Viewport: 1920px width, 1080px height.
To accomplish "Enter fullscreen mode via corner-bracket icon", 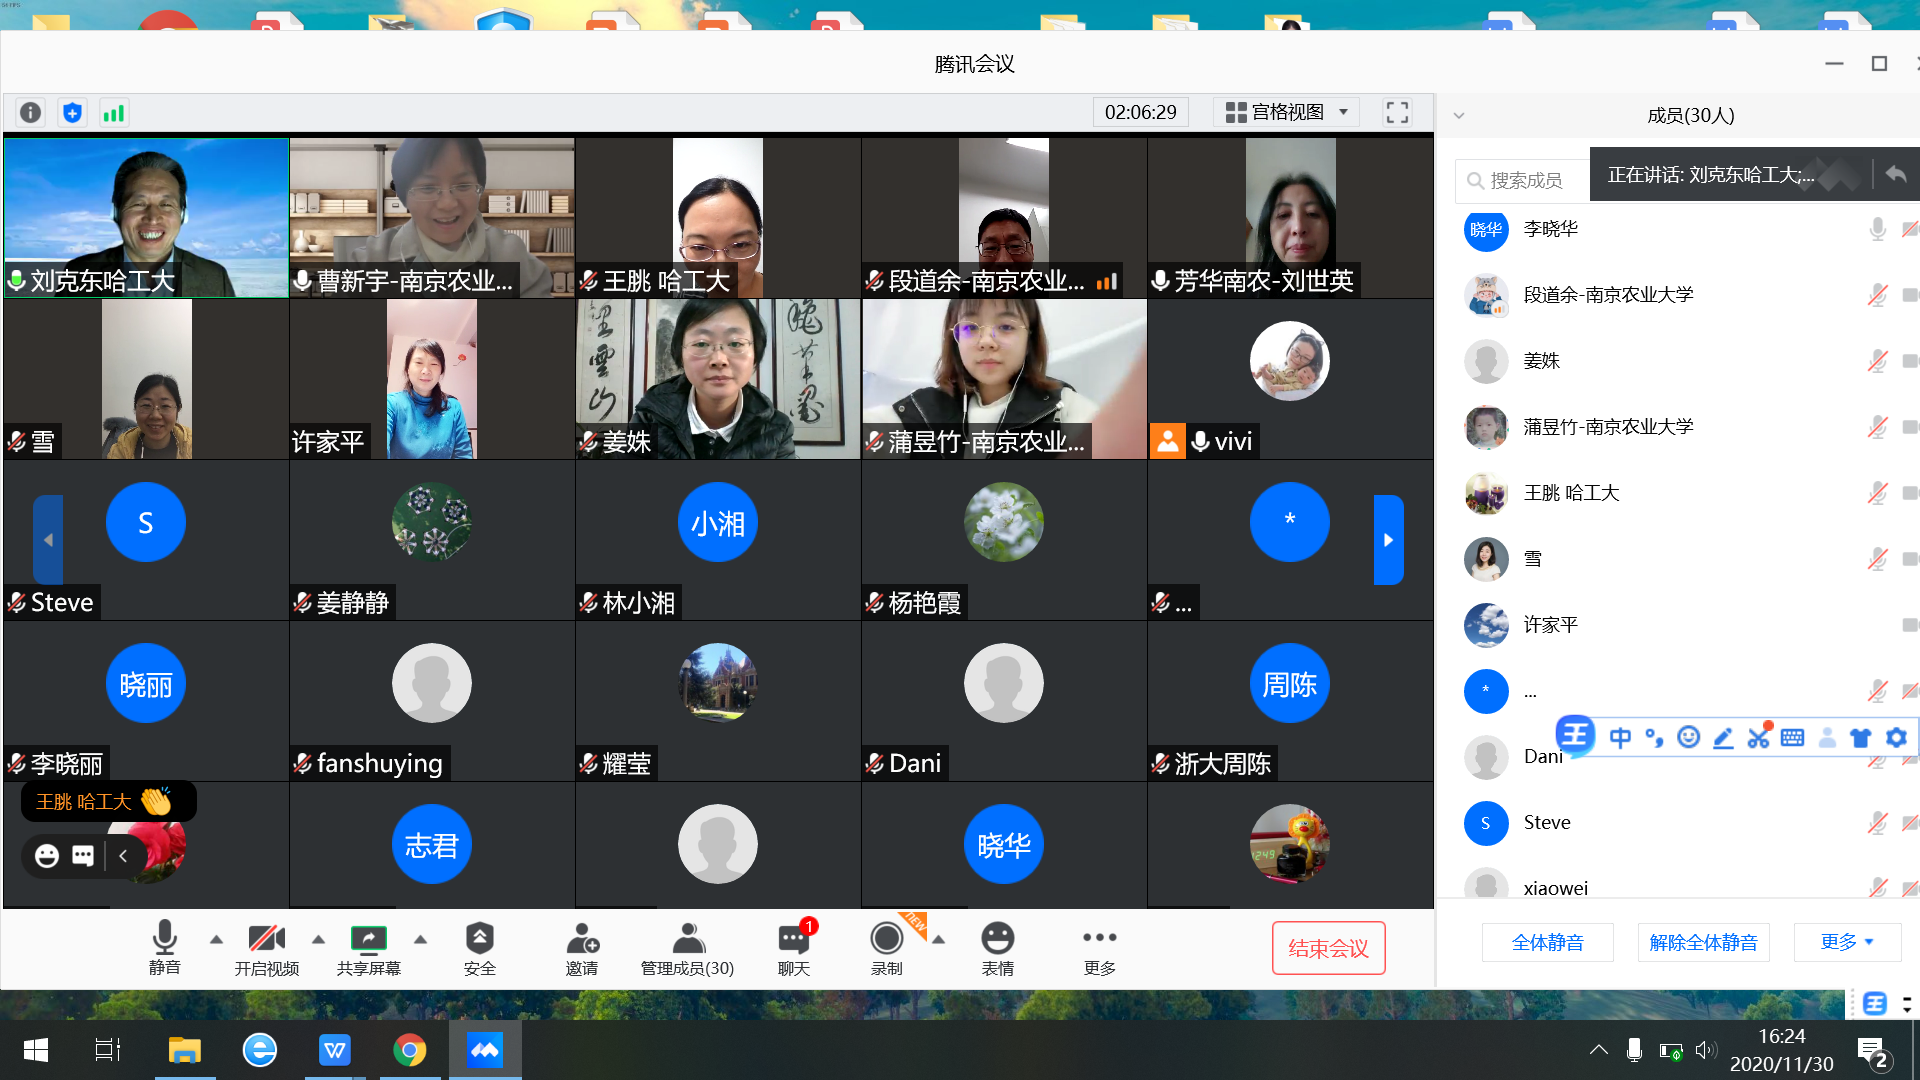I will [x=1397, y=112].
